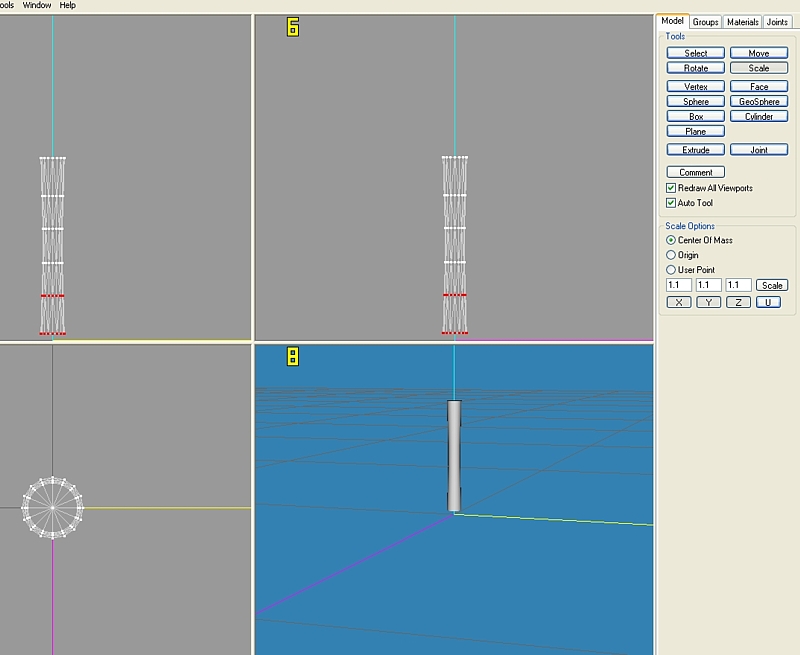
Task: Toggle the X axis scale button
Action: [x=679, y=302]
